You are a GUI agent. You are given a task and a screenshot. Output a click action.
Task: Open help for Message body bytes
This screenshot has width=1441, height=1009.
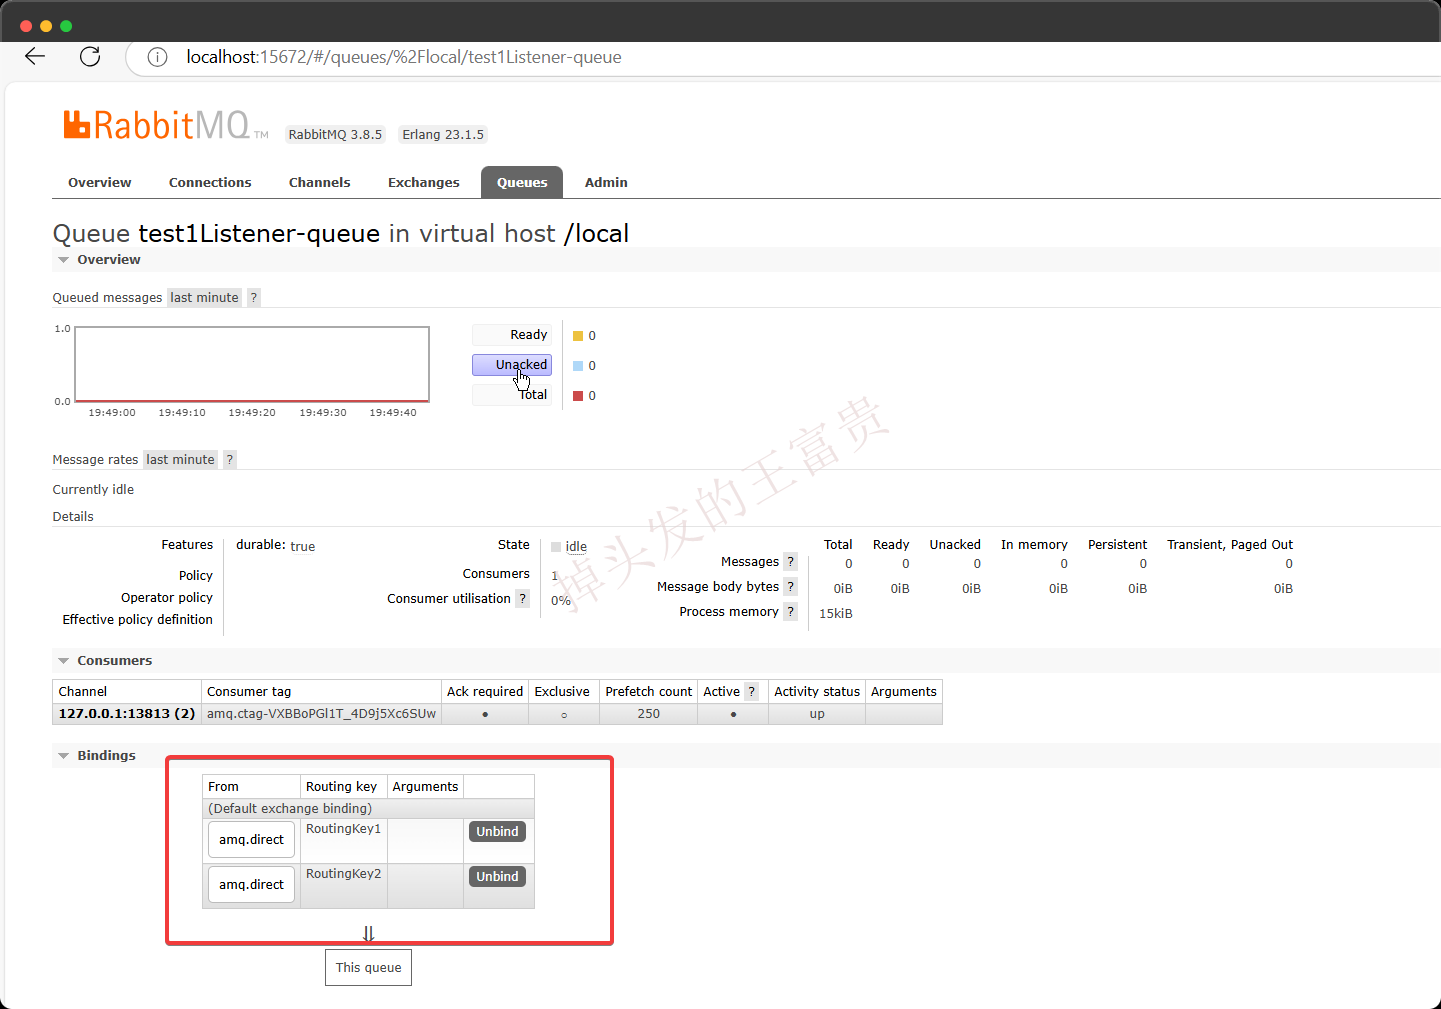[x=790, y=586]
